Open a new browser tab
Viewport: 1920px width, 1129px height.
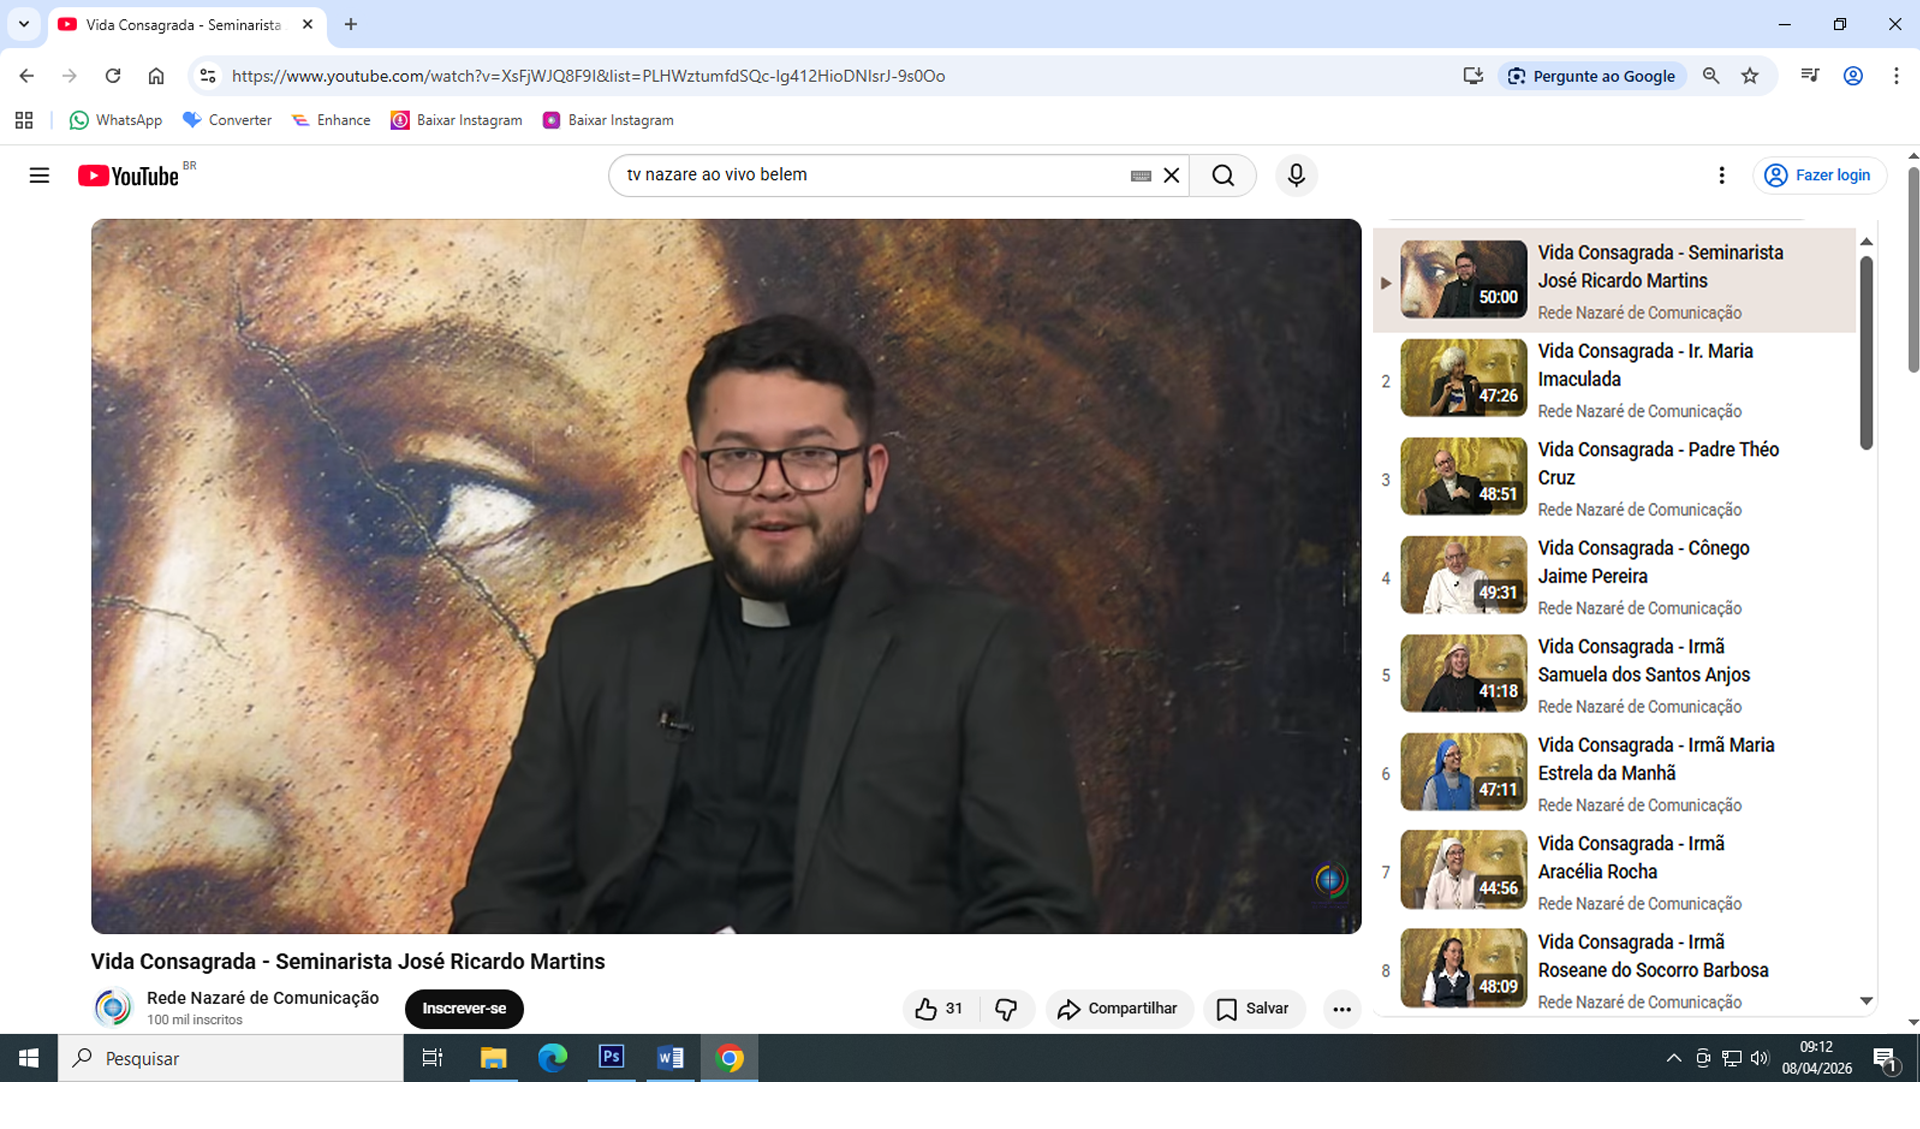point(351,24)
